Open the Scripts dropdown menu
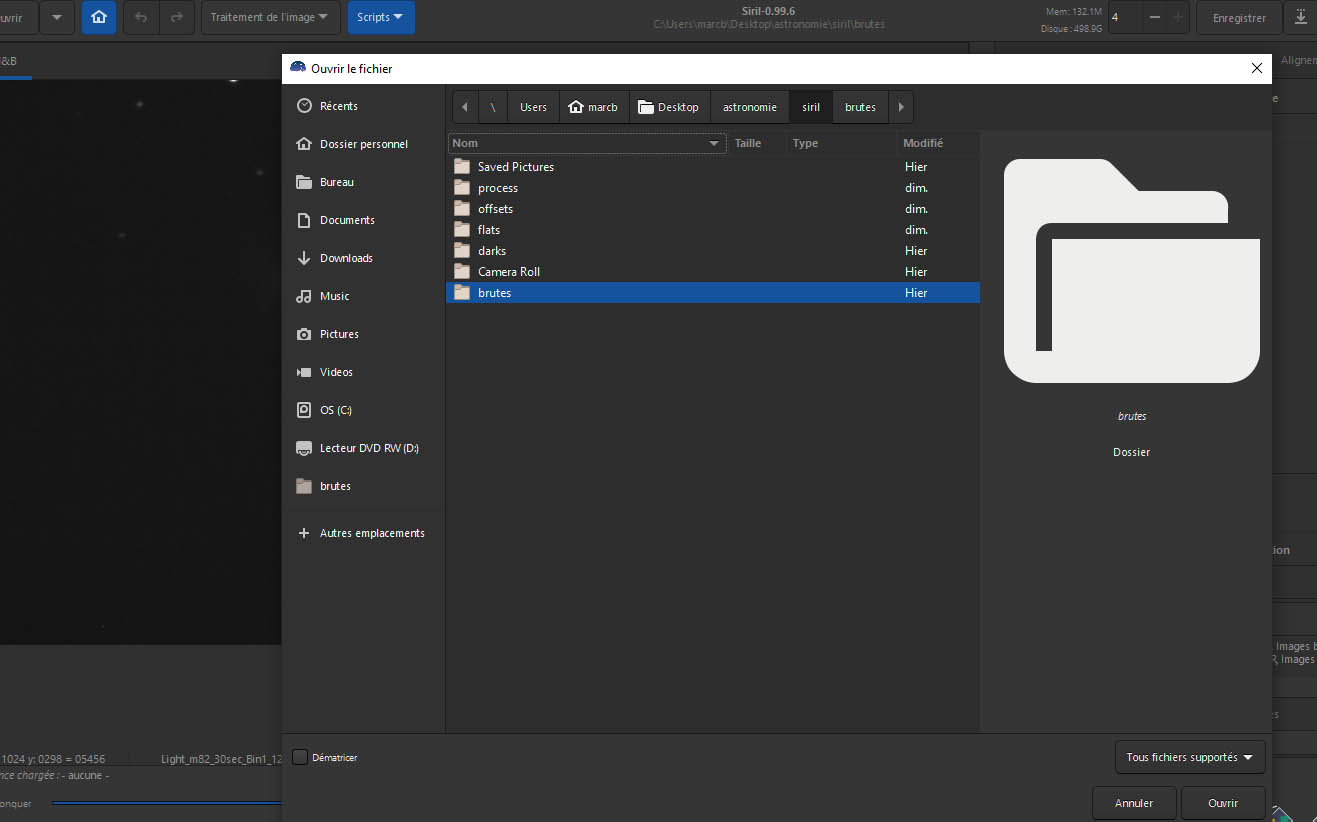This screenshot has width=1317, height=822. (x=380, y=17)
